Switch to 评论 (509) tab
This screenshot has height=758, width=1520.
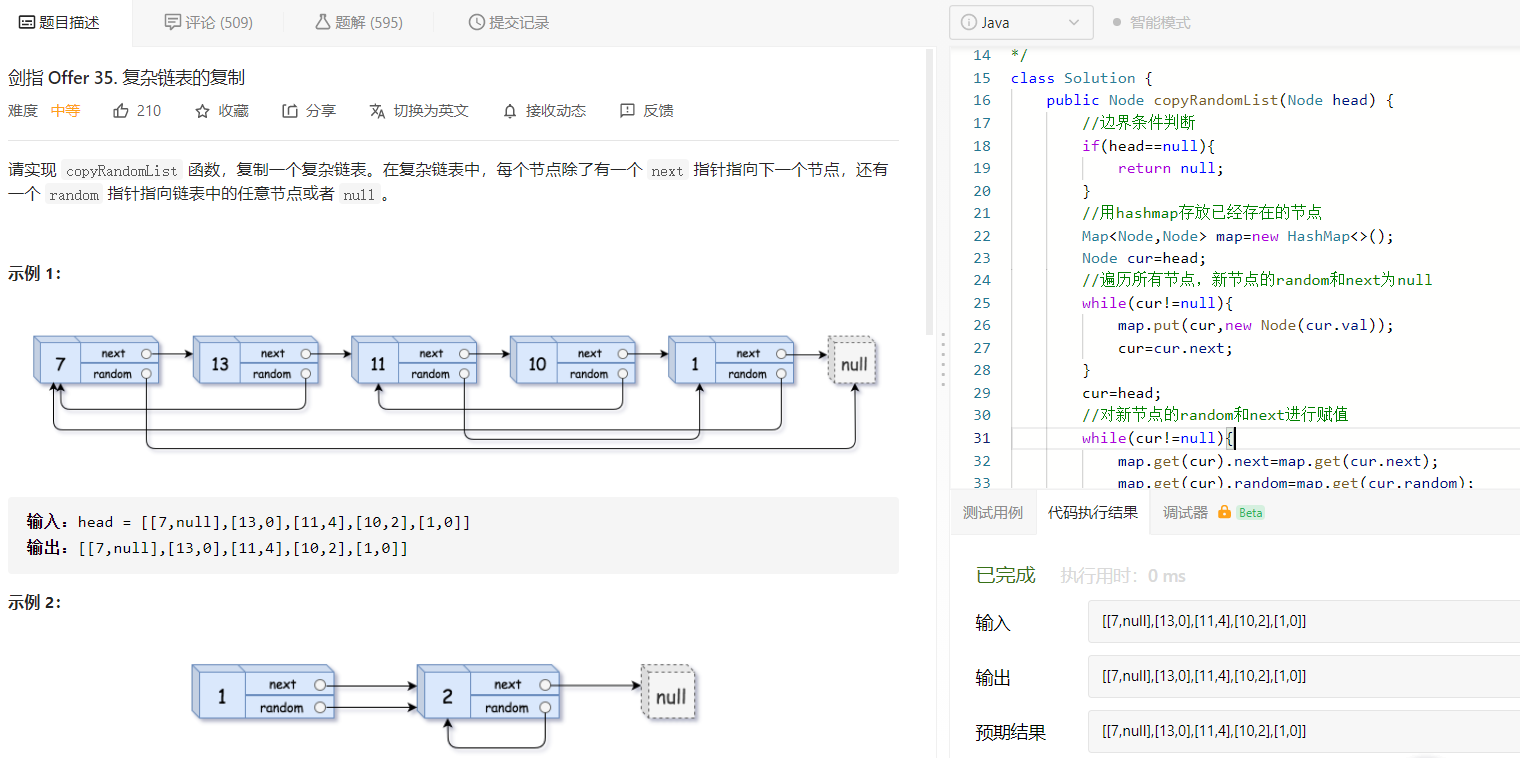click(208, 22)
